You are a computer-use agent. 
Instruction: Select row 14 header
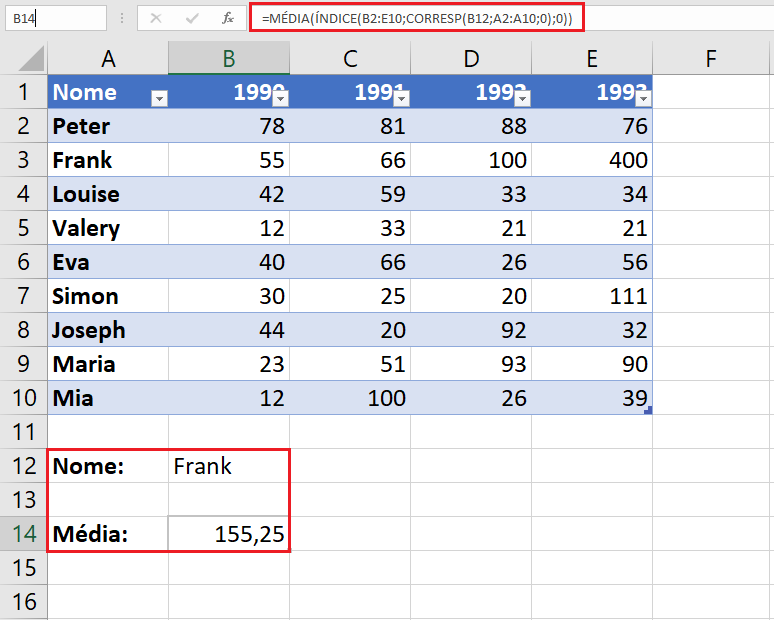pos(23,534)
